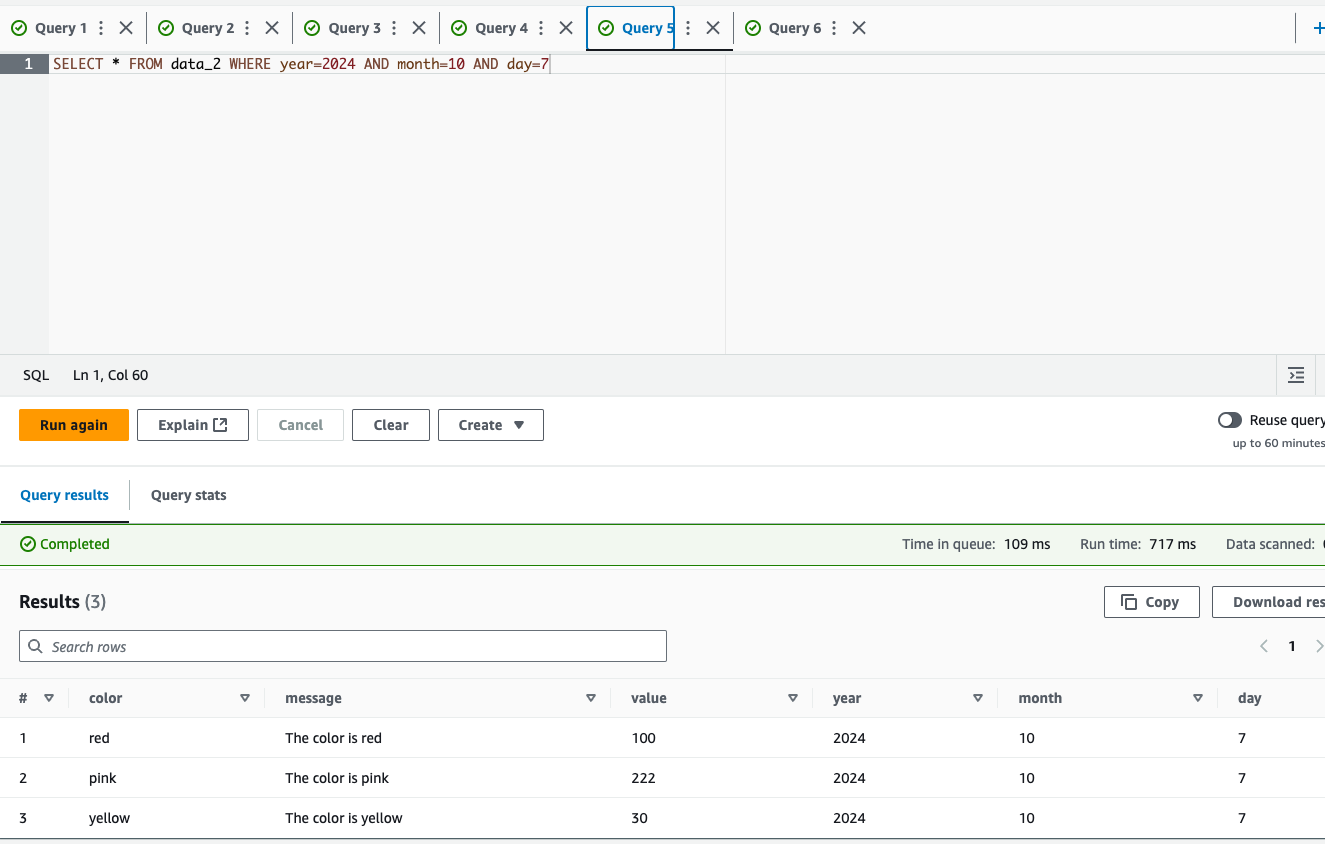Open the Query stats tab
The width and height of the screenshot is (1325, 844).
(189, 495)
